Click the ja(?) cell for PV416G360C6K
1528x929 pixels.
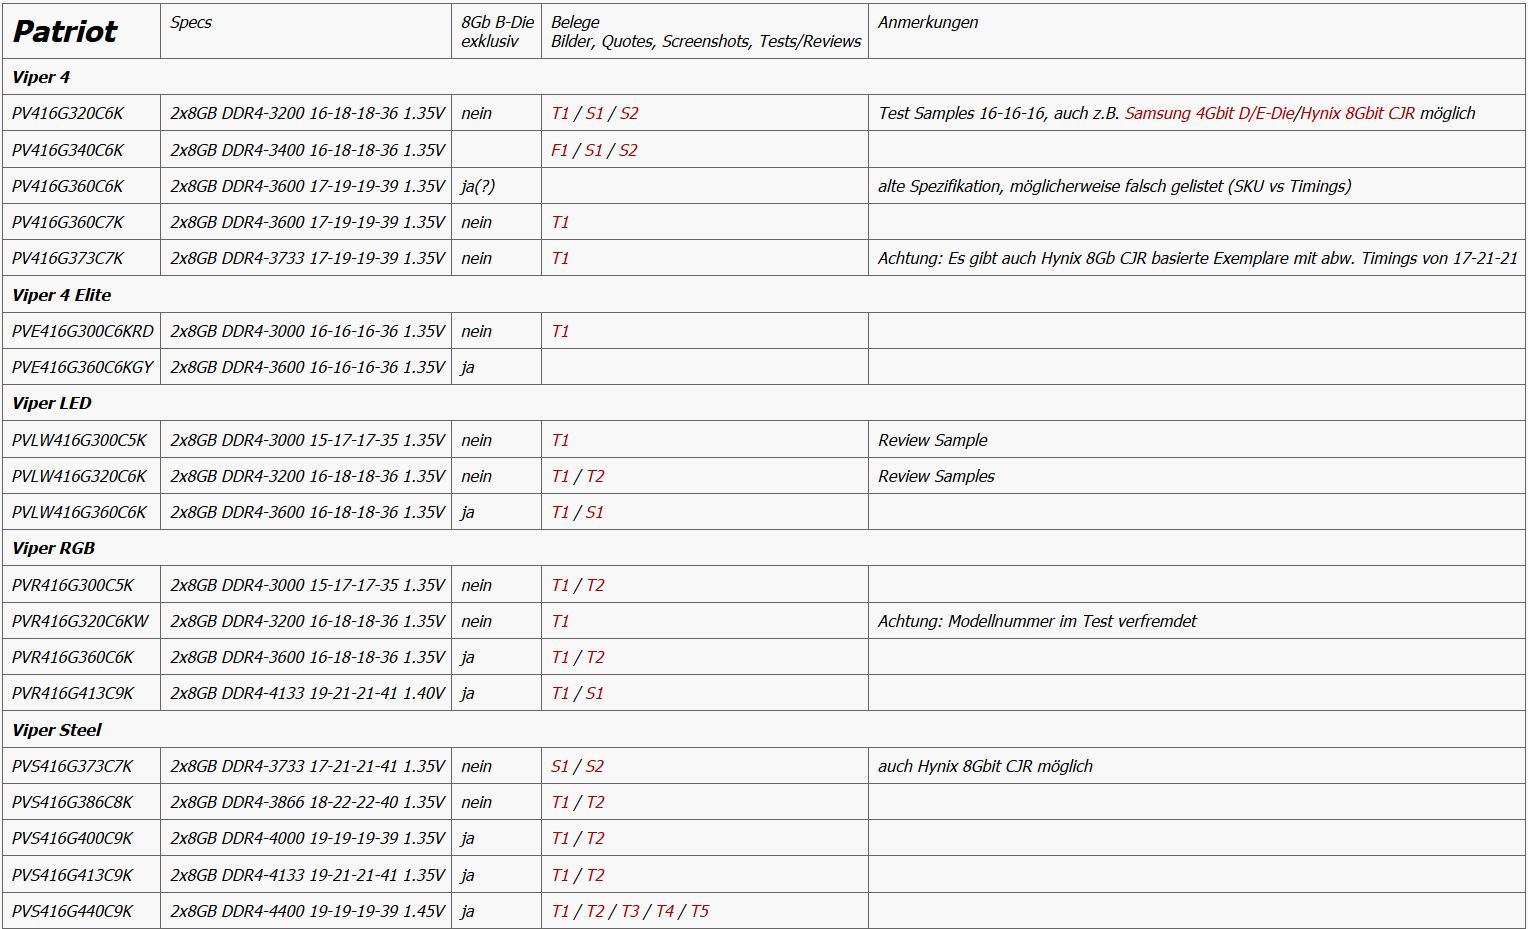coord(478,186)
